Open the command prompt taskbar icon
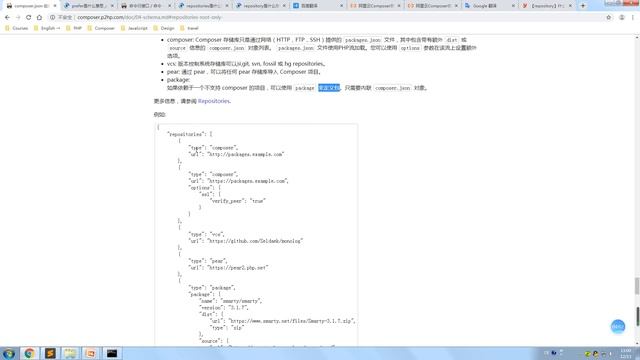 pos(112,353)
